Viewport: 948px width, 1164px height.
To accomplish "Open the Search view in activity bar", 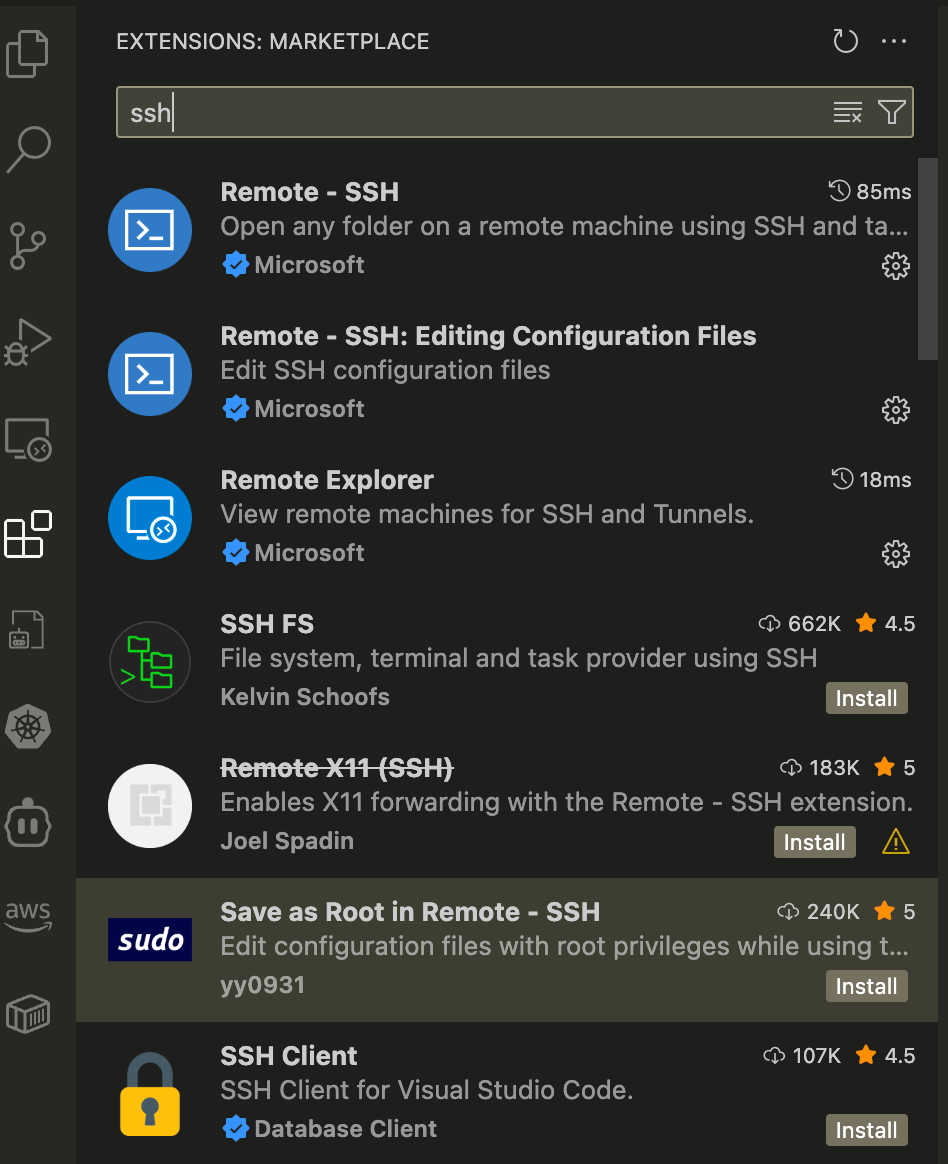I will click(29, 148).
